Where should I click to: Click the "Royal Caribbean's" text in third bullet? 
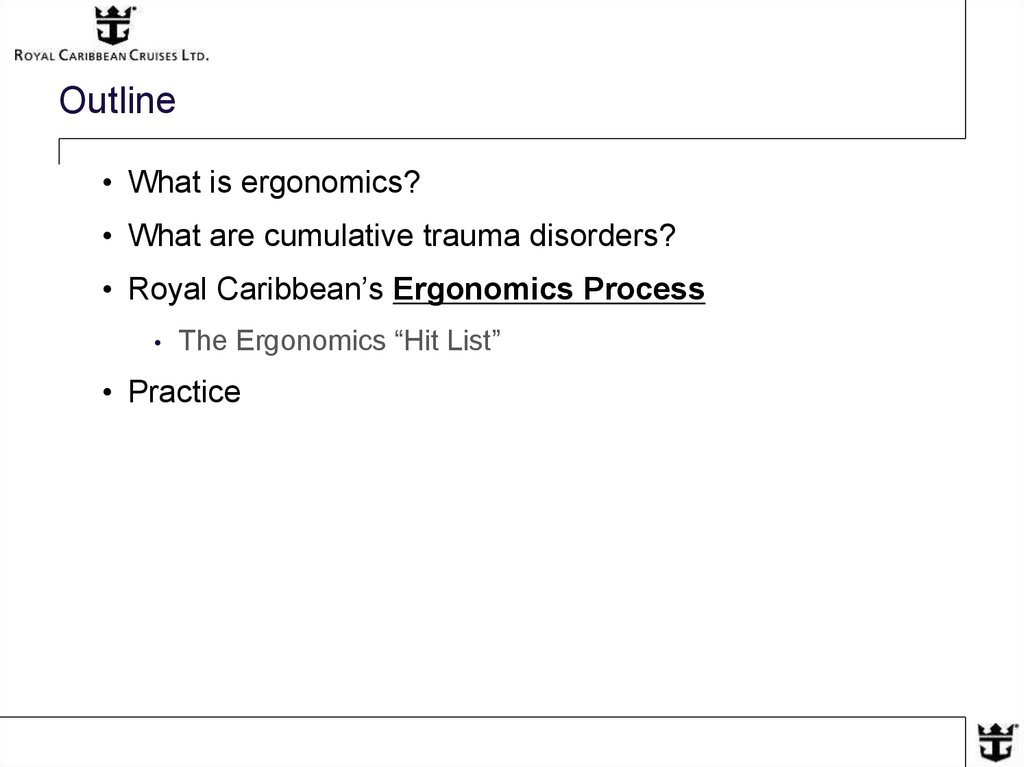tap(256, 289)
